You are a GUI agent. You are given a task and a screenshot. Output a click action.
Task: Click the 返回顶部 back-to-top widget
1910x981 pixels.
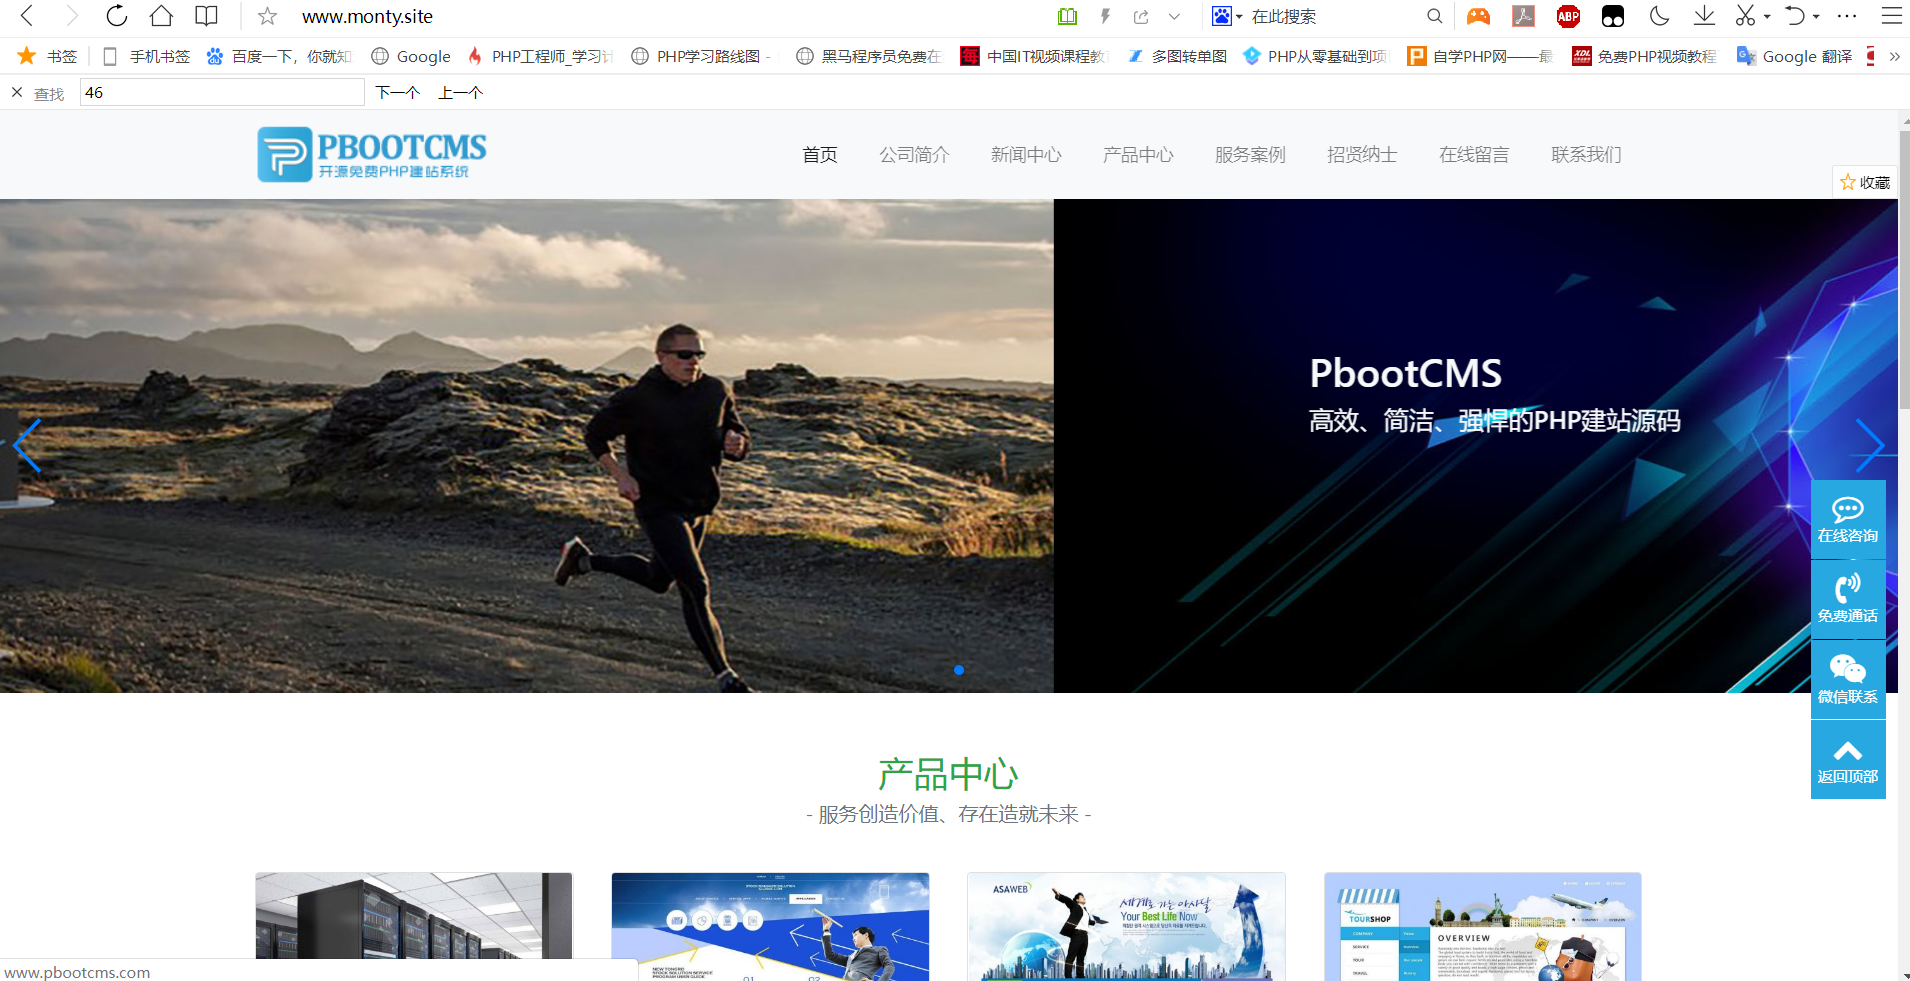click(1847, 759)
